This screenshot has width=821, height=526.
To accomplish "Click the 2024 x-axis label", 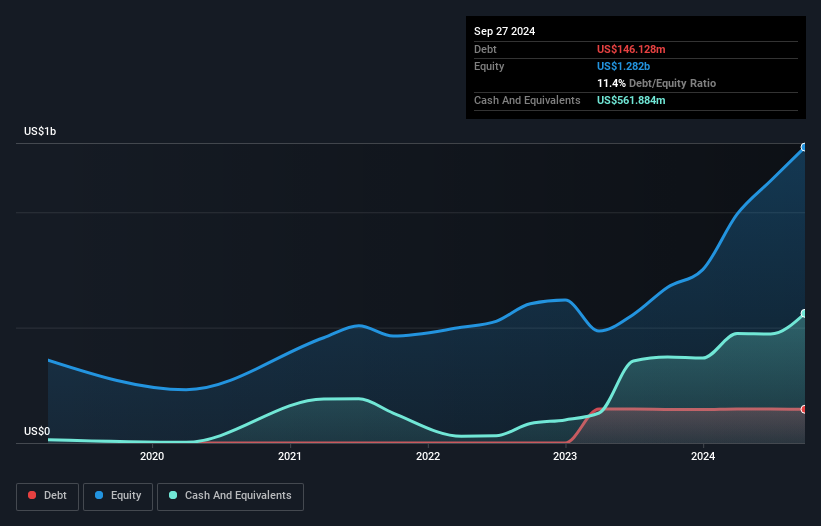I will coord(703,456).
